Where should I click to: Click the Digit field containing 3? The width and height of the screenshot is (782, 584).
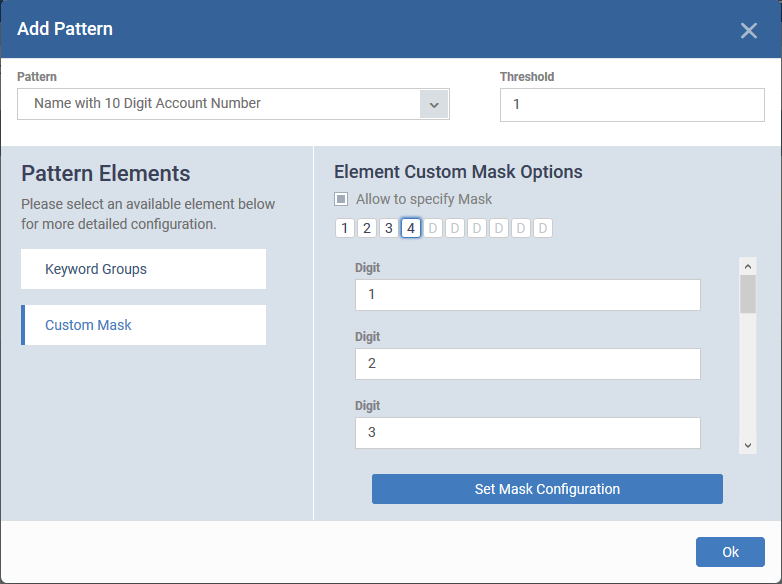coord(528,433)
